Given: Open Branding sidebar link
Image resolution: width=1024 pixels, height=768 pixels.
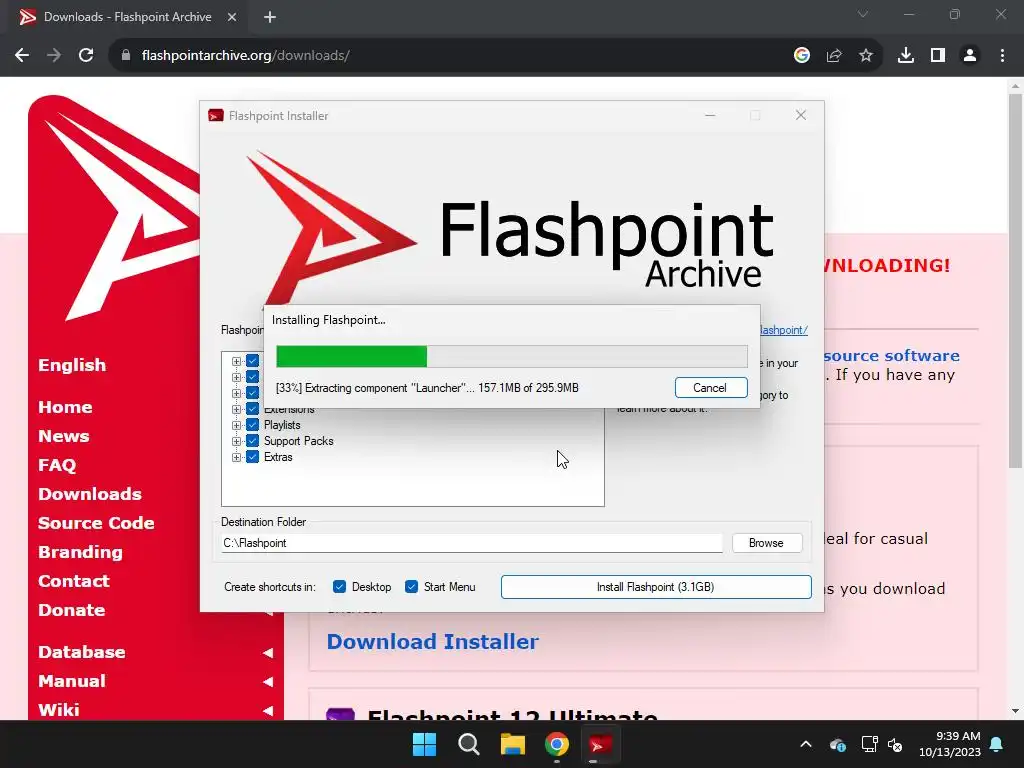Looking at the screenshot, I should coord(80,552).
